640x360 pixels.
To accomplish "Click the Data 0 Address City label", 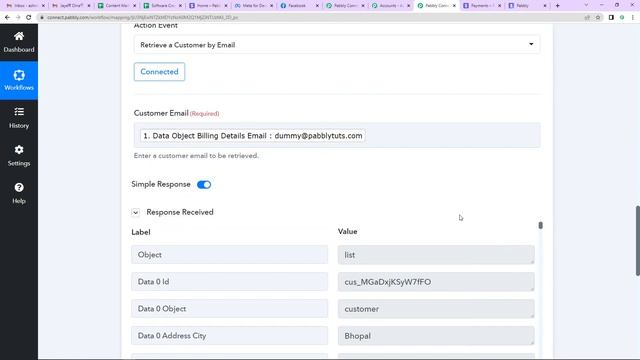I will point(229,336).
